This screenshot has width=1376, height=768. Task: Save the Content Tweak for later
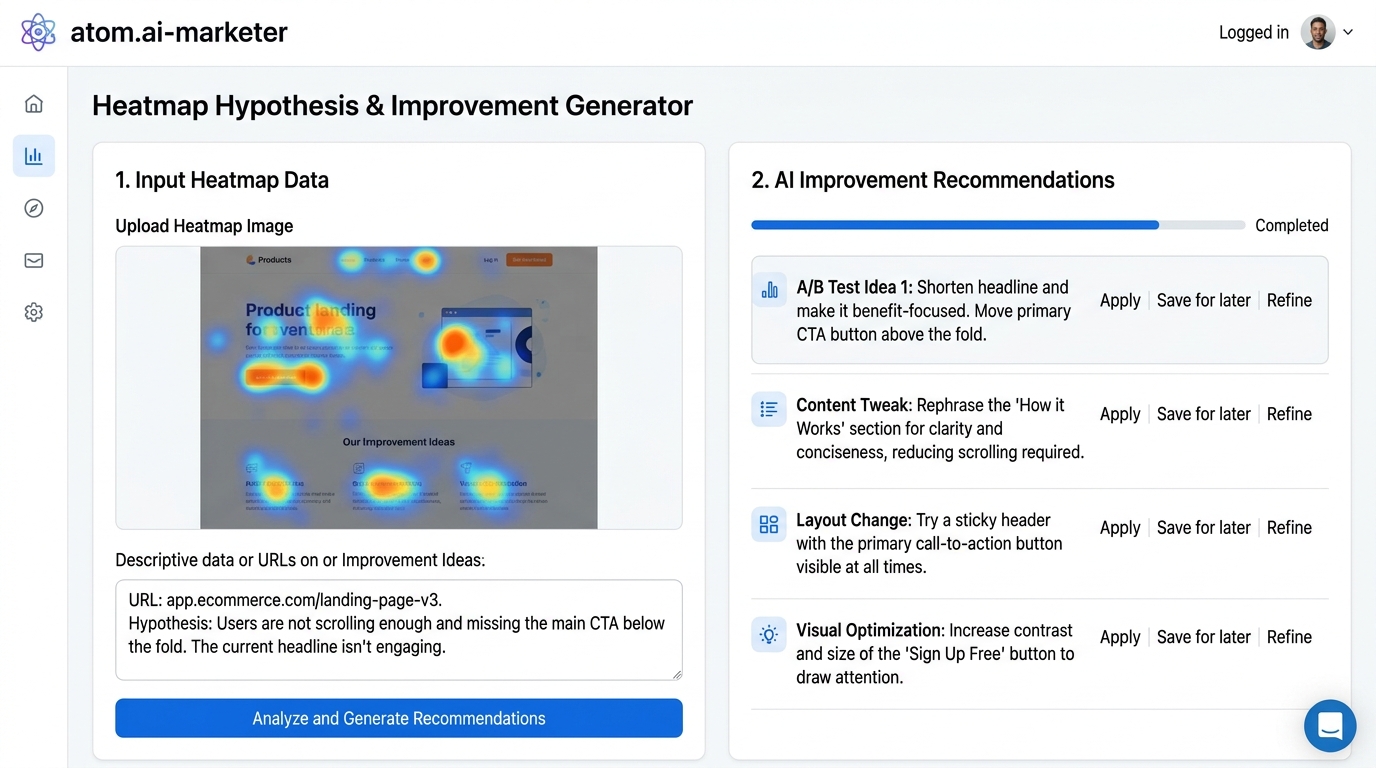tap(1203, 414)
